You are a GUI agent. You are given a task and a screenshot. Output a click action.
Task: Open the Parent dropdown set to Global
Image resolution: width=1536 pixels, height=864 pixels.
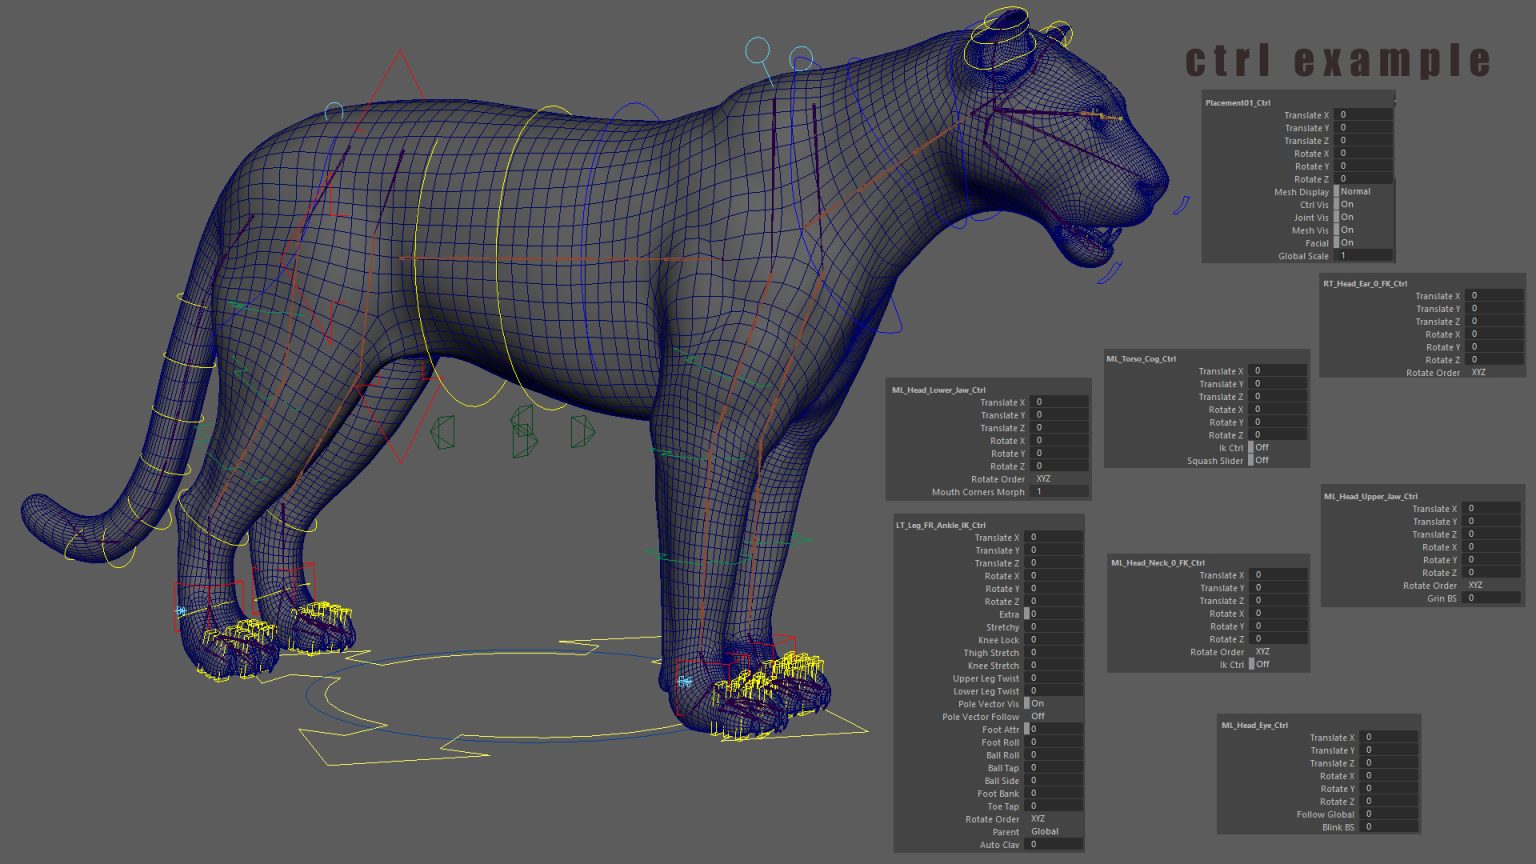[x=1044, y=831]
